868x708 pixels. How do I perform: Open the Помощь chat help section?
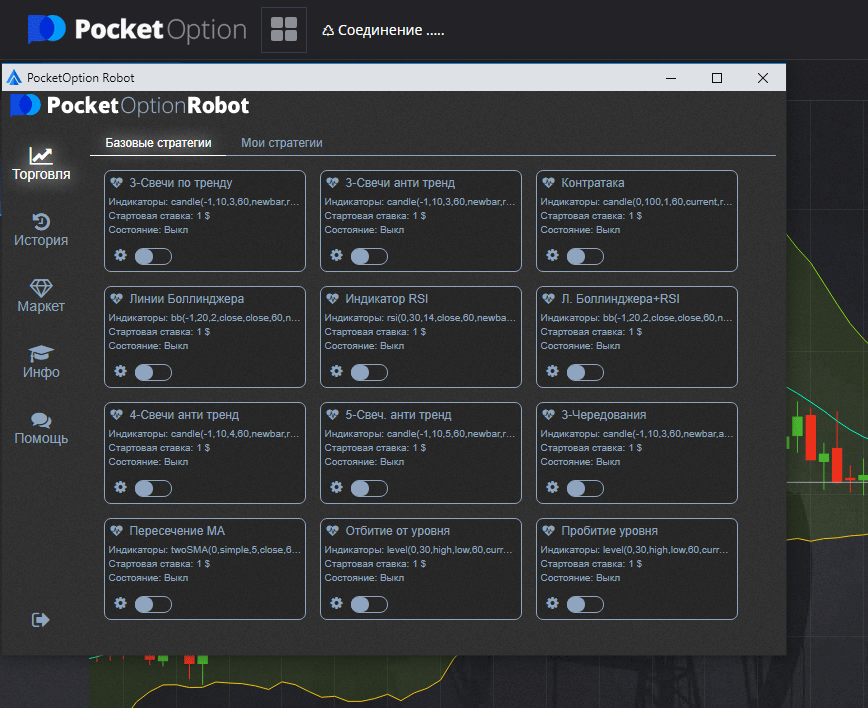click(41, 428)
